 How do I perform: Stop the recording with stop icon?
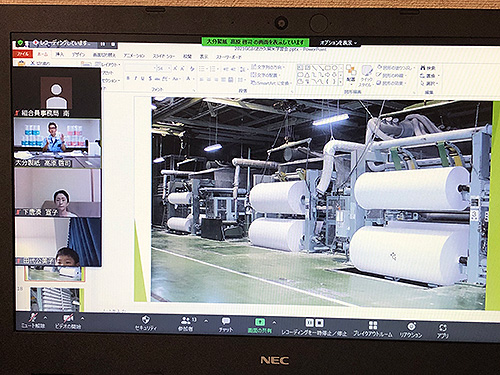(x=319, y=323)
